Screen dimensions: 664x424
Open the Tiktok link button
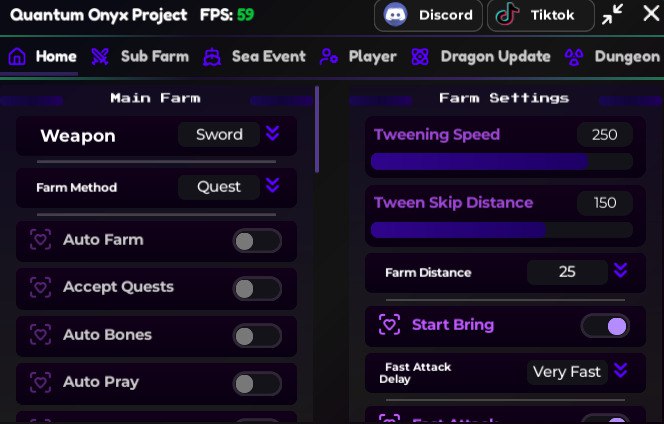pyautogui.click(x=541, y=15)
